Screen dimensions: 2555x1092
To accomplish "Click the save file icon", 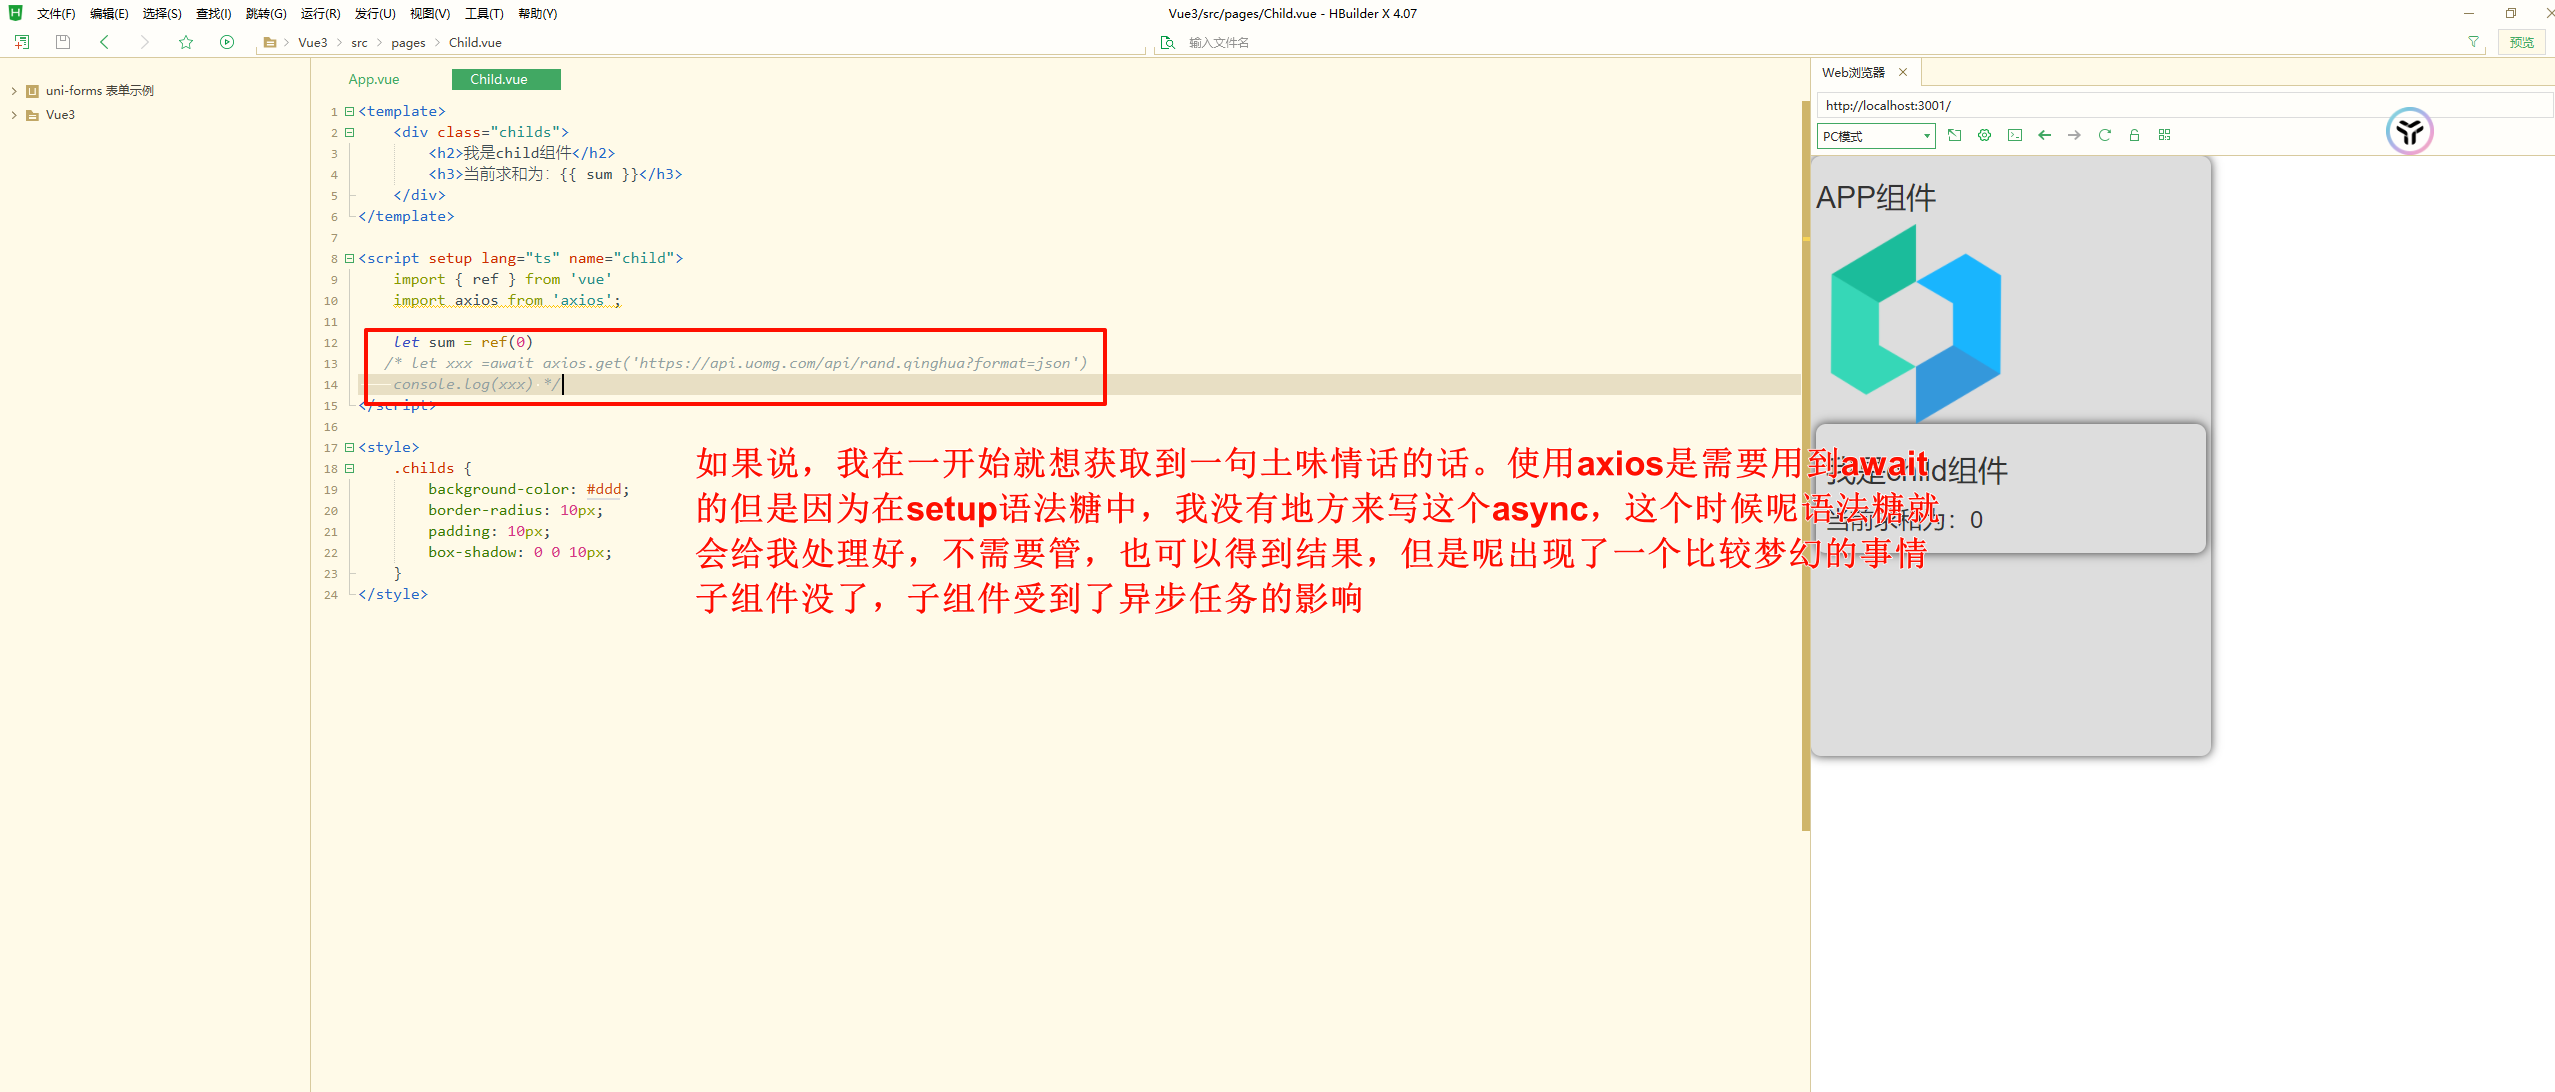I will click(63, 42).
